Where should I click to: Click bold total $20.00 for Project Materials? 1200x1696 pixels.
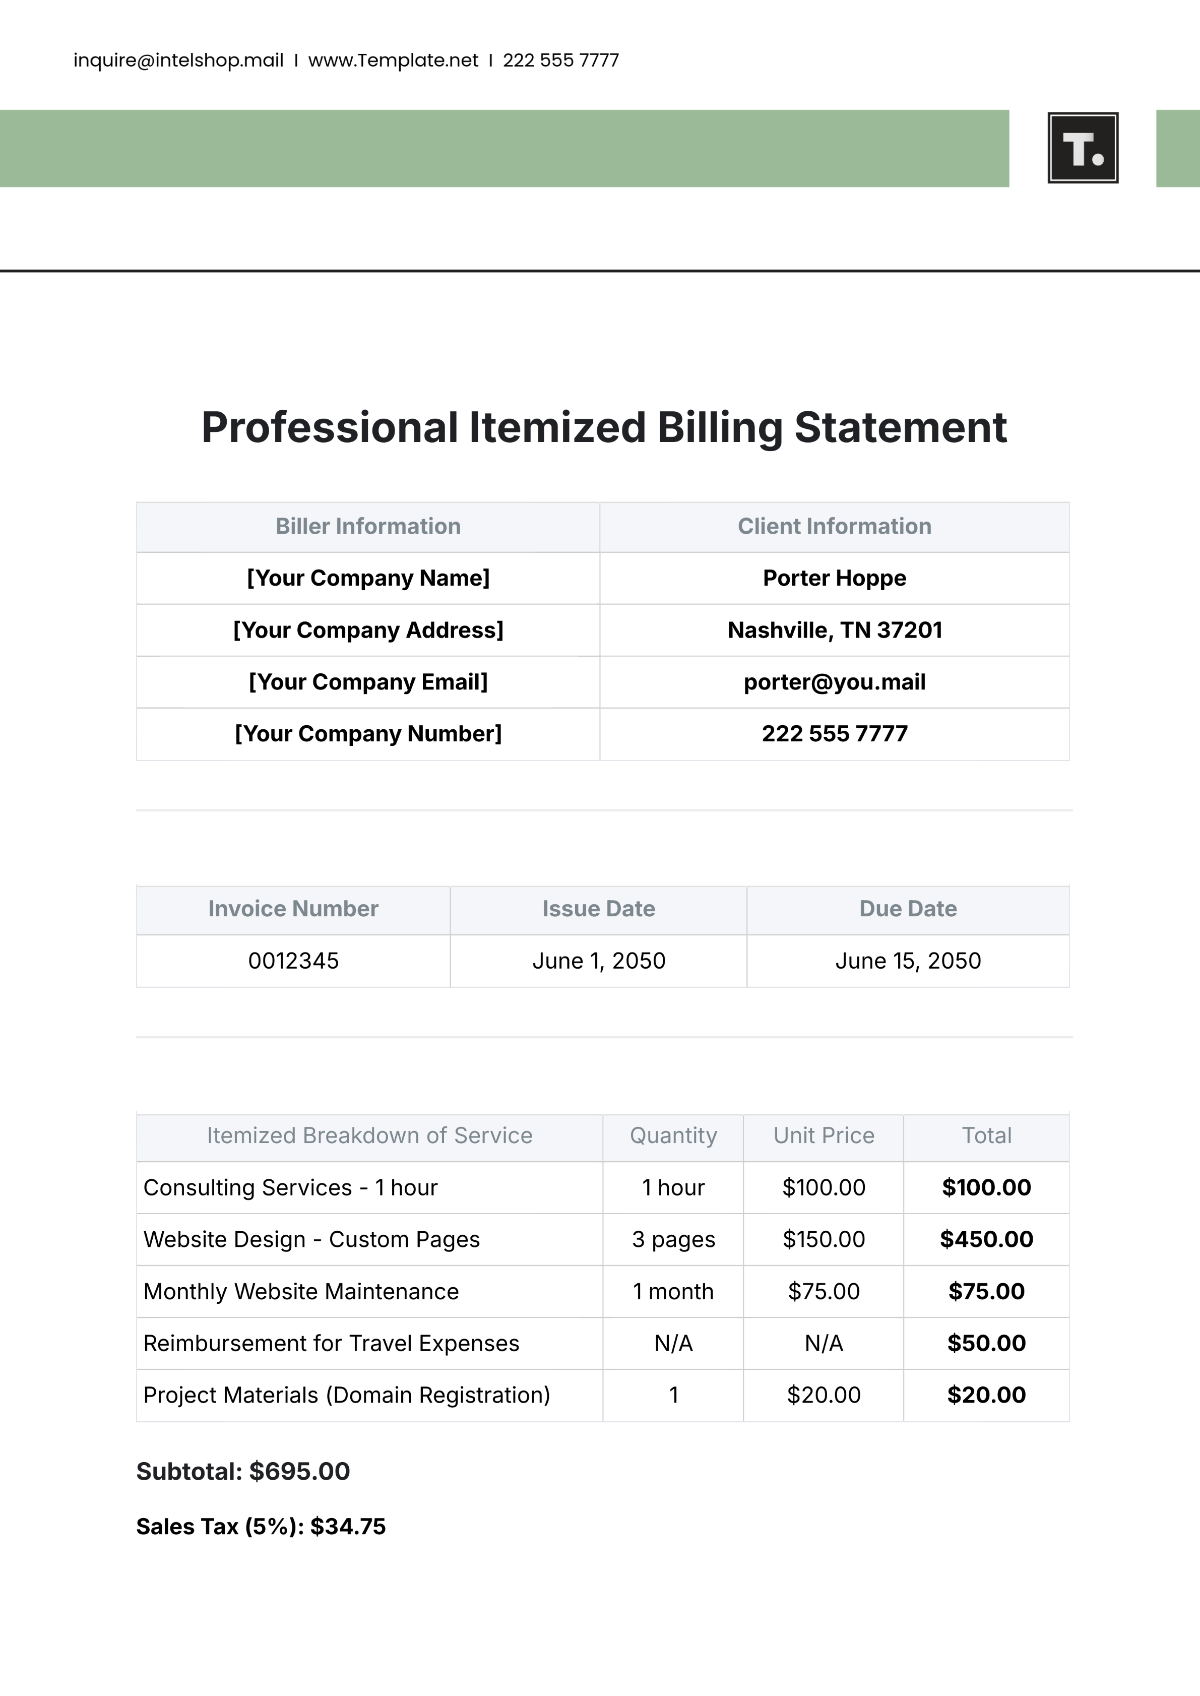point(987,1396)
